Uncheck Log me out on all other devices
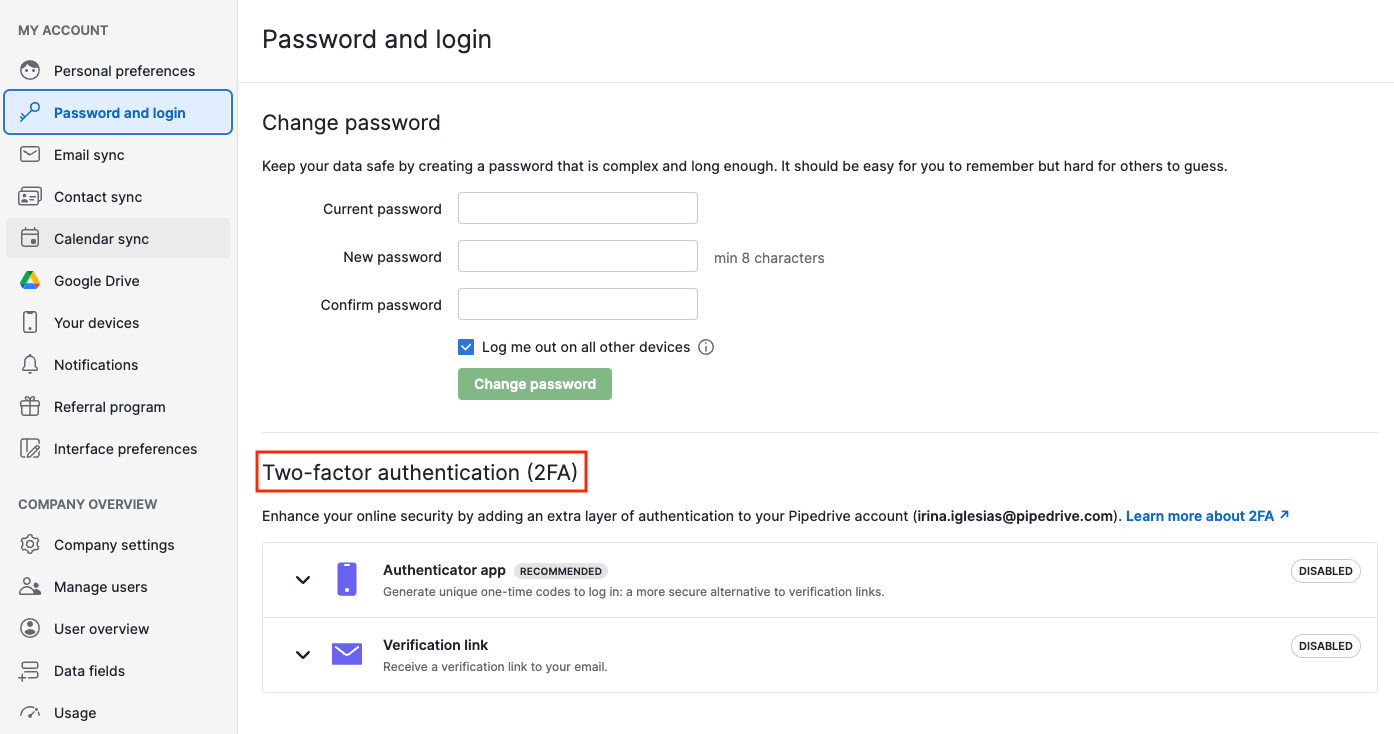This screenshot has width=1394, height=734. 466,346
